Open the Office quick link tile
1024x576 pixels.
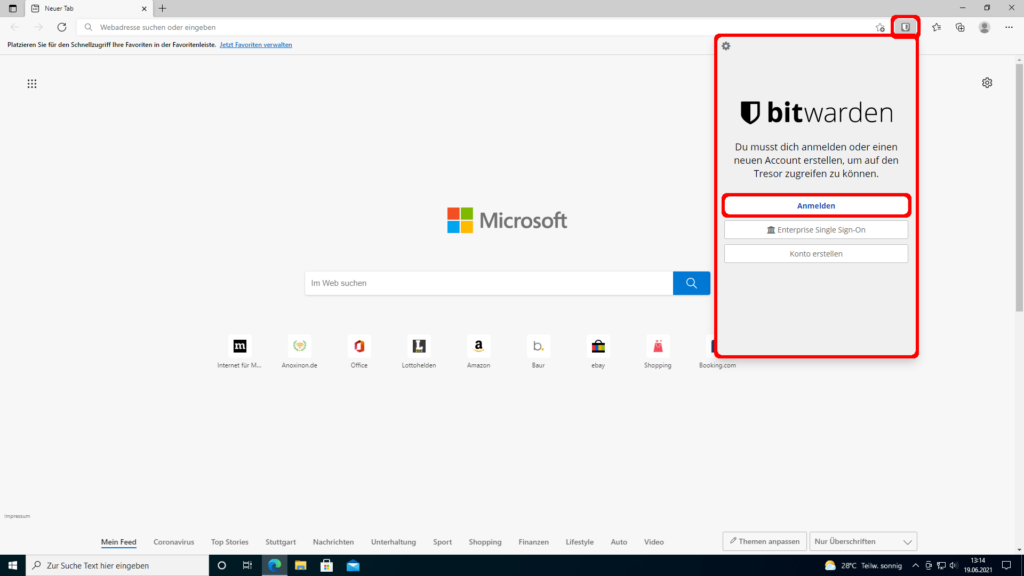[359, 352]
